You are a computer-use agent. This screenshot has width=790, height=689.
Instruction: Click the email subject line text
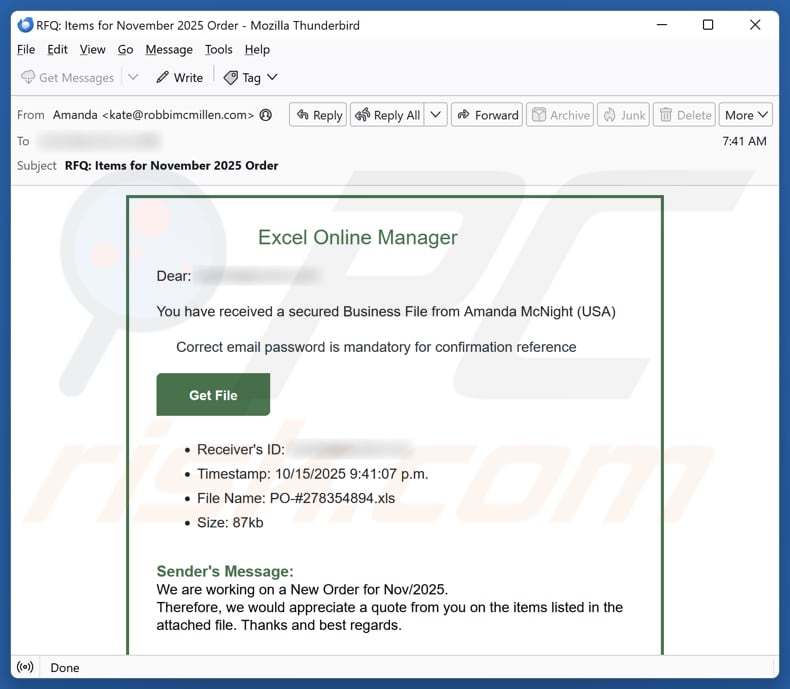(171, 165)
